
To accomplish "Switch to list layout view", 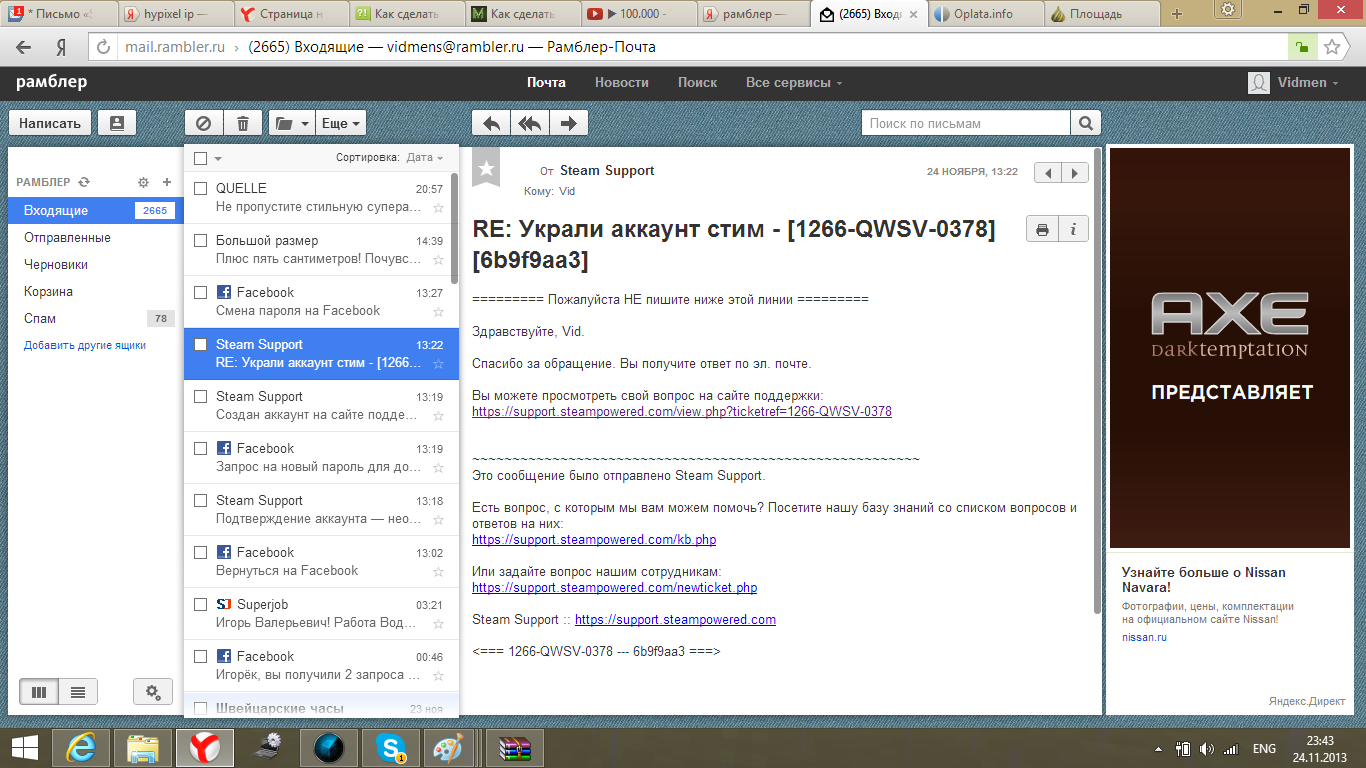I will (78, 691).
